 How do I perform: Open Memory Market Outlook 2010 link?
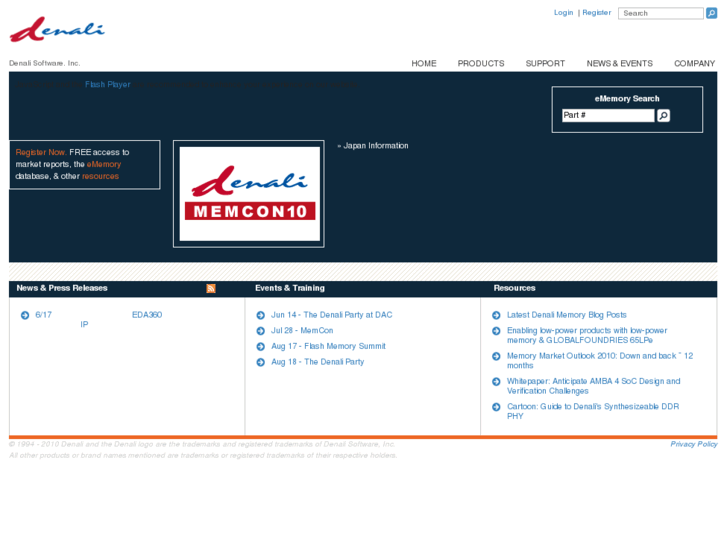(x=600, y=361)
